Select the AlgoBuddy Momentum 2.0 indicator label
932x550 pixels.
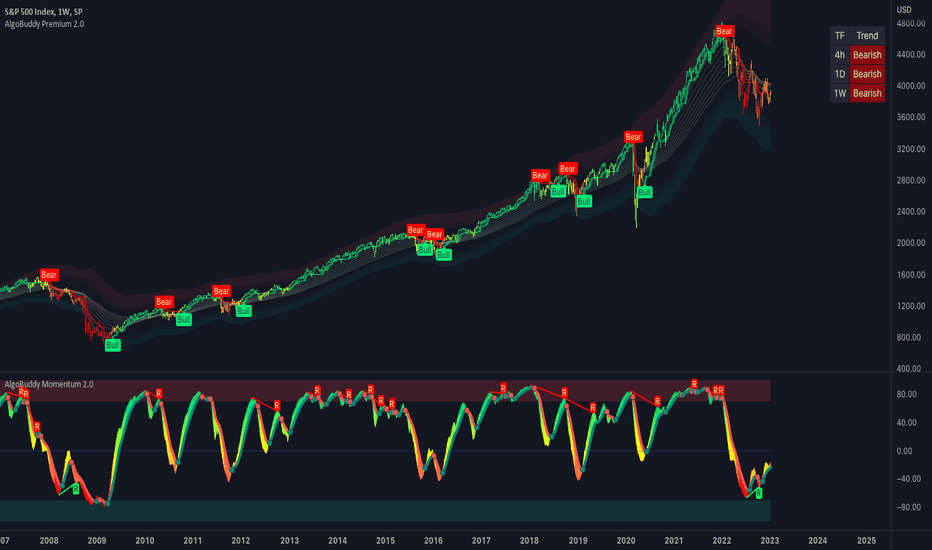point(49,384)
